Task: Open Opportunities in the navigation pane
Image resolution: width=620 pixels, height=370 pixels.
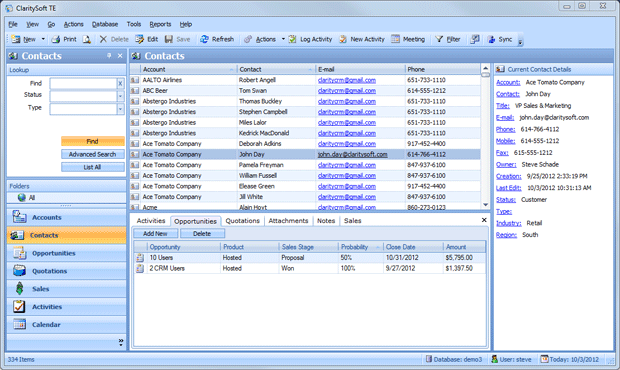Action: pos(66,253)
